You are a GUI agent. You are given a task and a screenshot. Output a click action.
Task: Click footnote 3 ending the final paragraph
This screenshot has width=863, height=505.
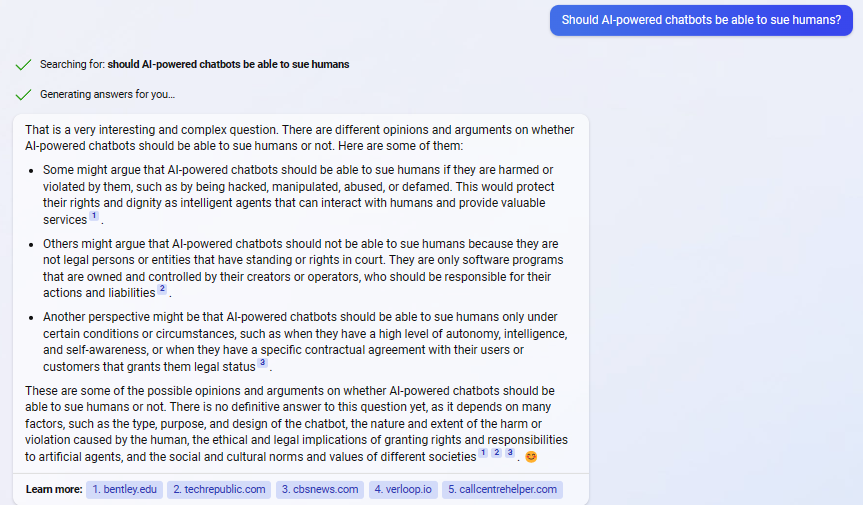click(510, 453)
